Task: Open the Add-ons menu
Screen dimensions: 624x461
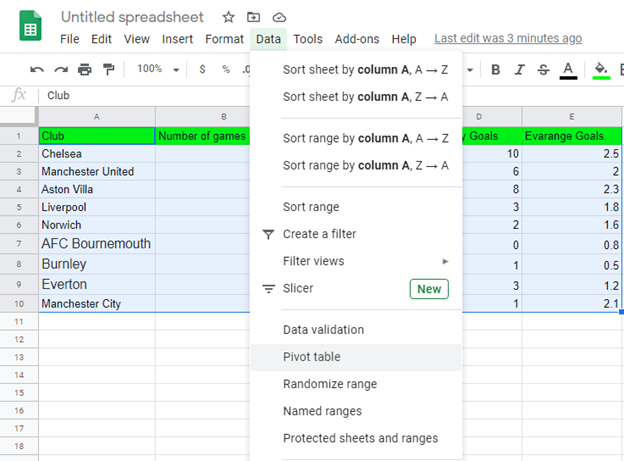Action: pos(357,39)
